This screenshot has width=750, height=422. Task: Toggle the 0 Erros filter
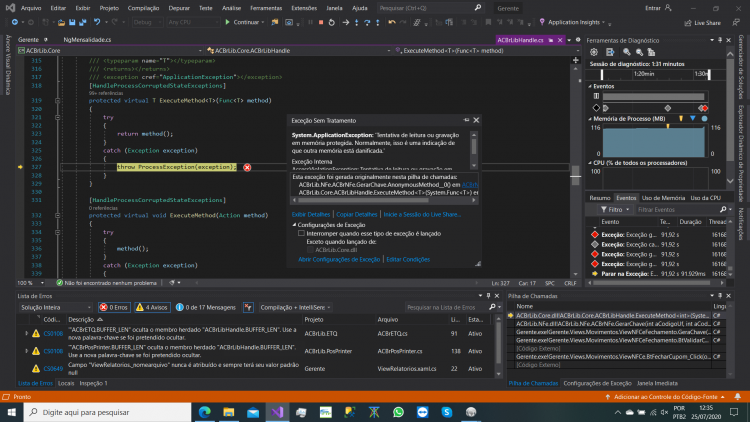click(x=114, y=307)
